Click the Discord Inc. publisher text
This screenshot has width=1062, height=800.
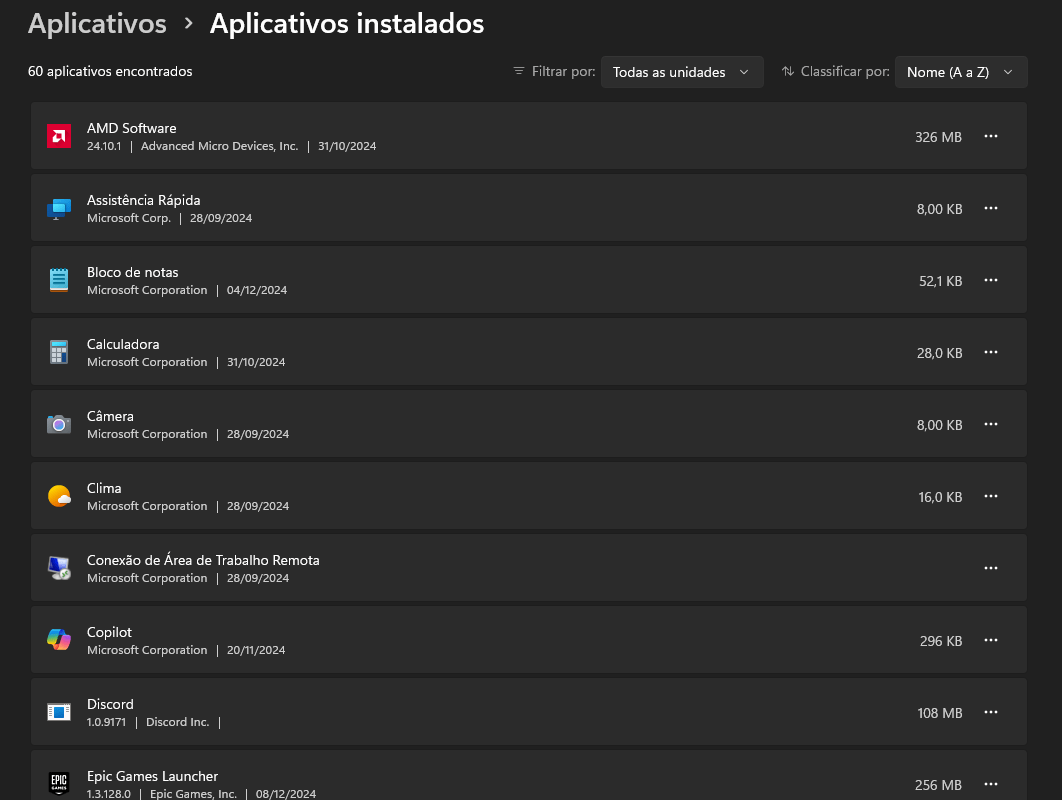point(177,722)
